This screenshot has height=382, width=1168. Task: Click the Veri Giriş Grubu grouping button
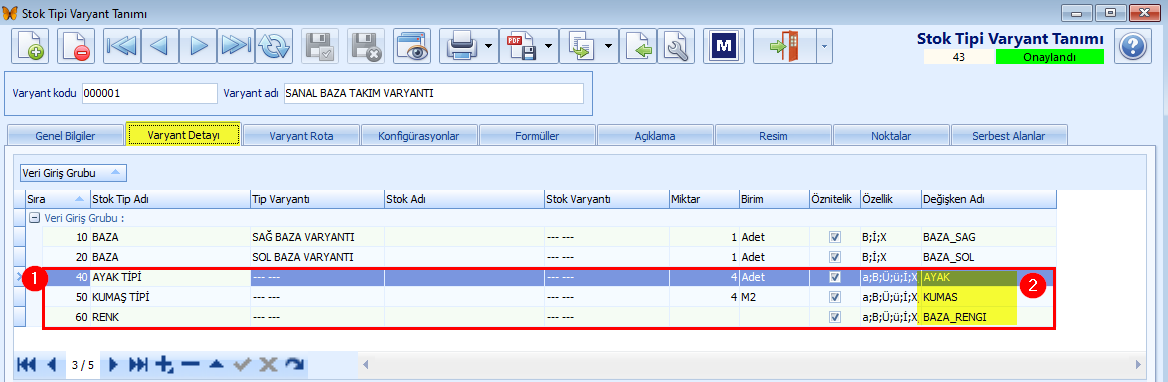point(73,173)
